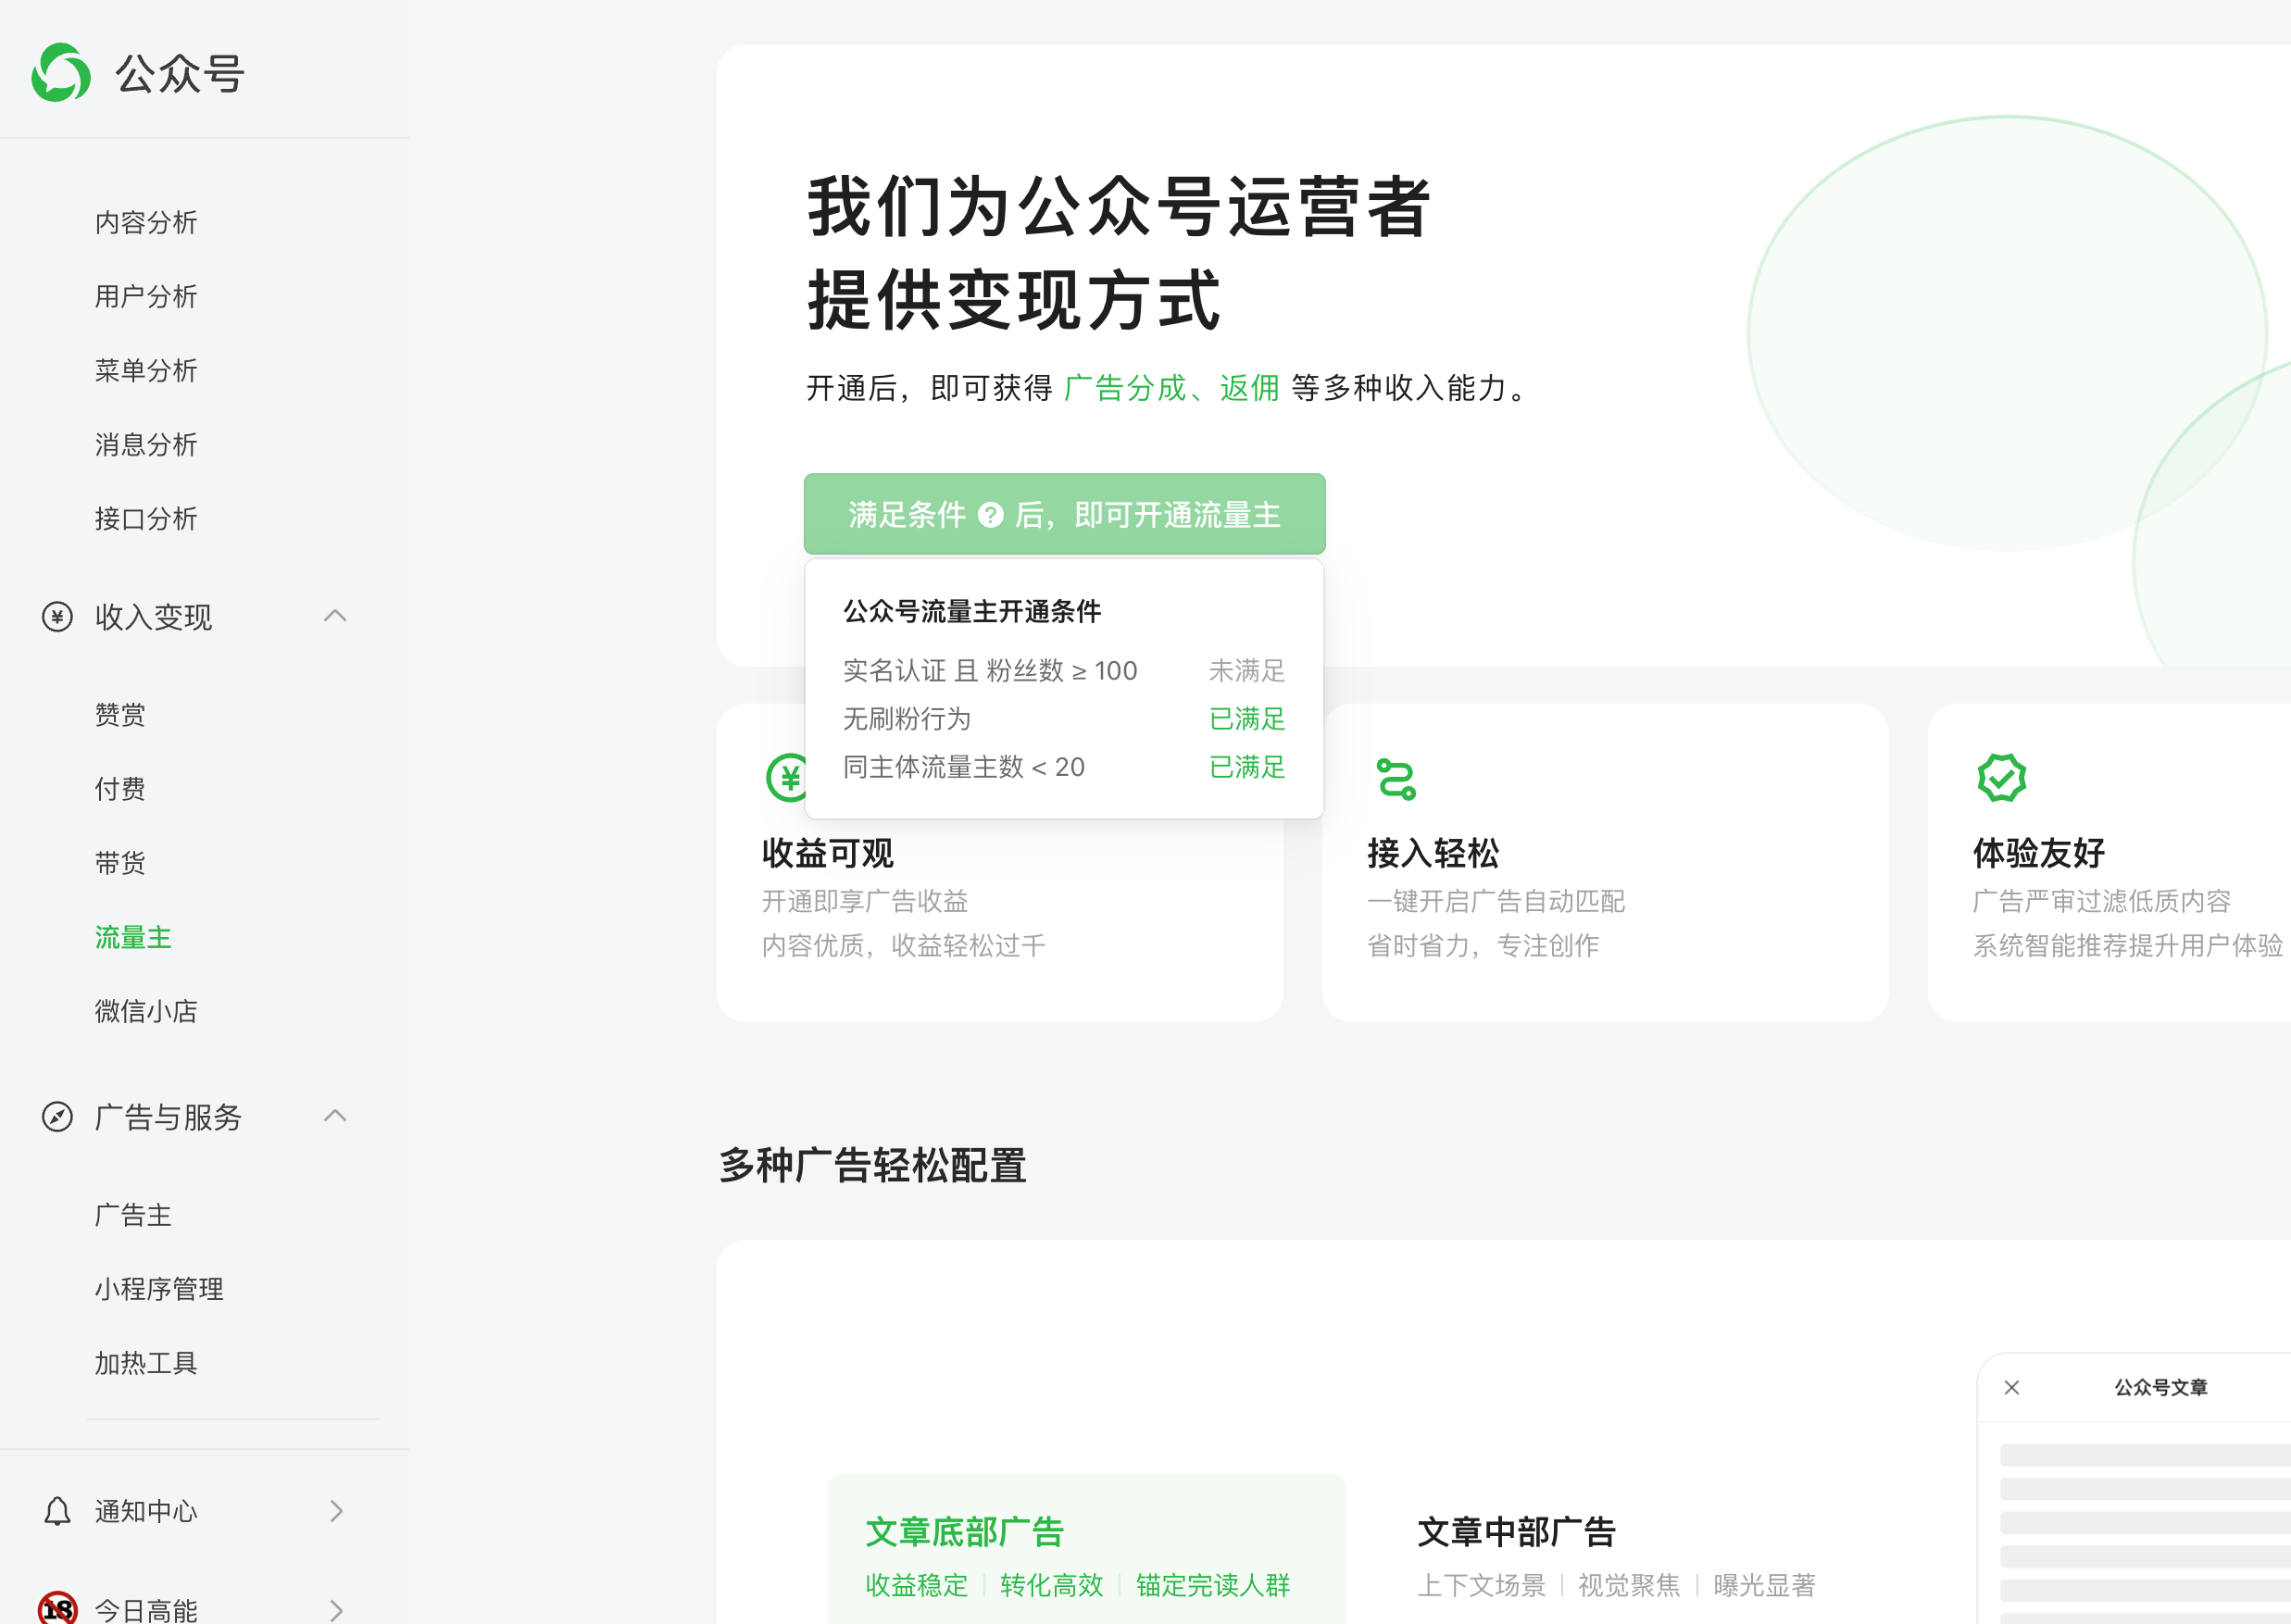This screenshot has width=2291, height=1624.
Task: Click the 收益可观 card title
Action: click(827, 853)
